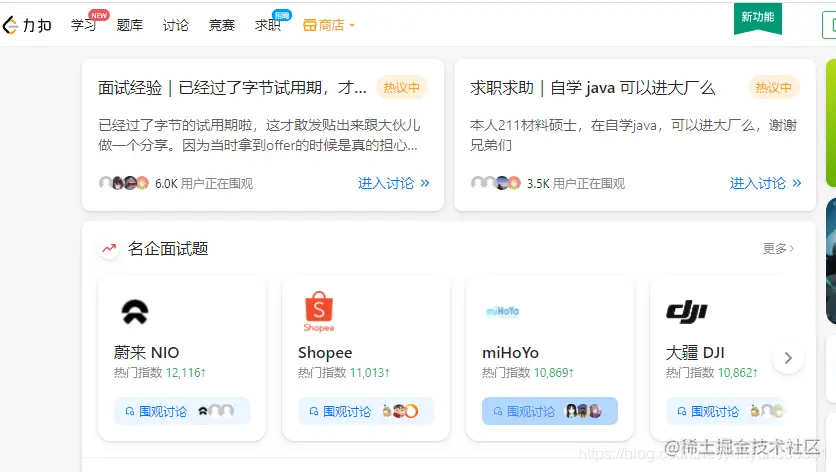
Task: Click the 蔚来 NIO company name
Action: (x=146, y=353)
